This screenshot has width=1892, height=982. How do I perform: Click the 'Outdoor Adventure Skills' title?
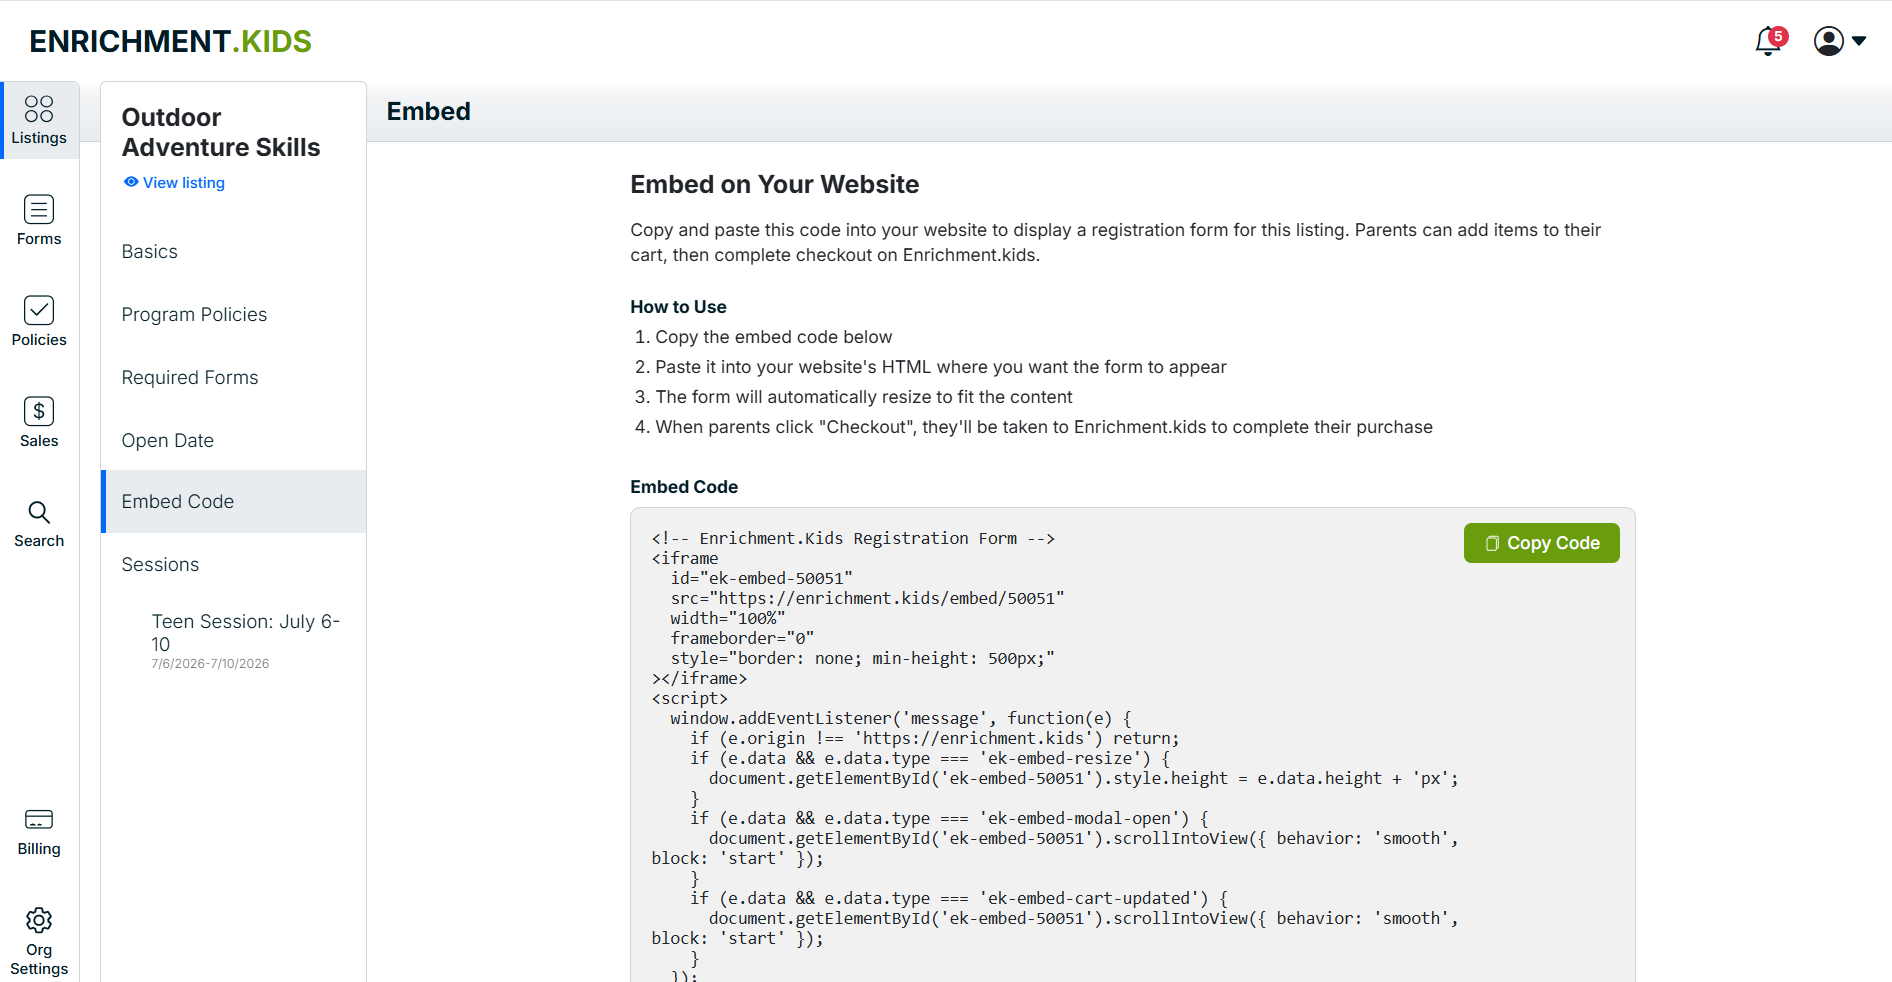[x=221, y=132]
